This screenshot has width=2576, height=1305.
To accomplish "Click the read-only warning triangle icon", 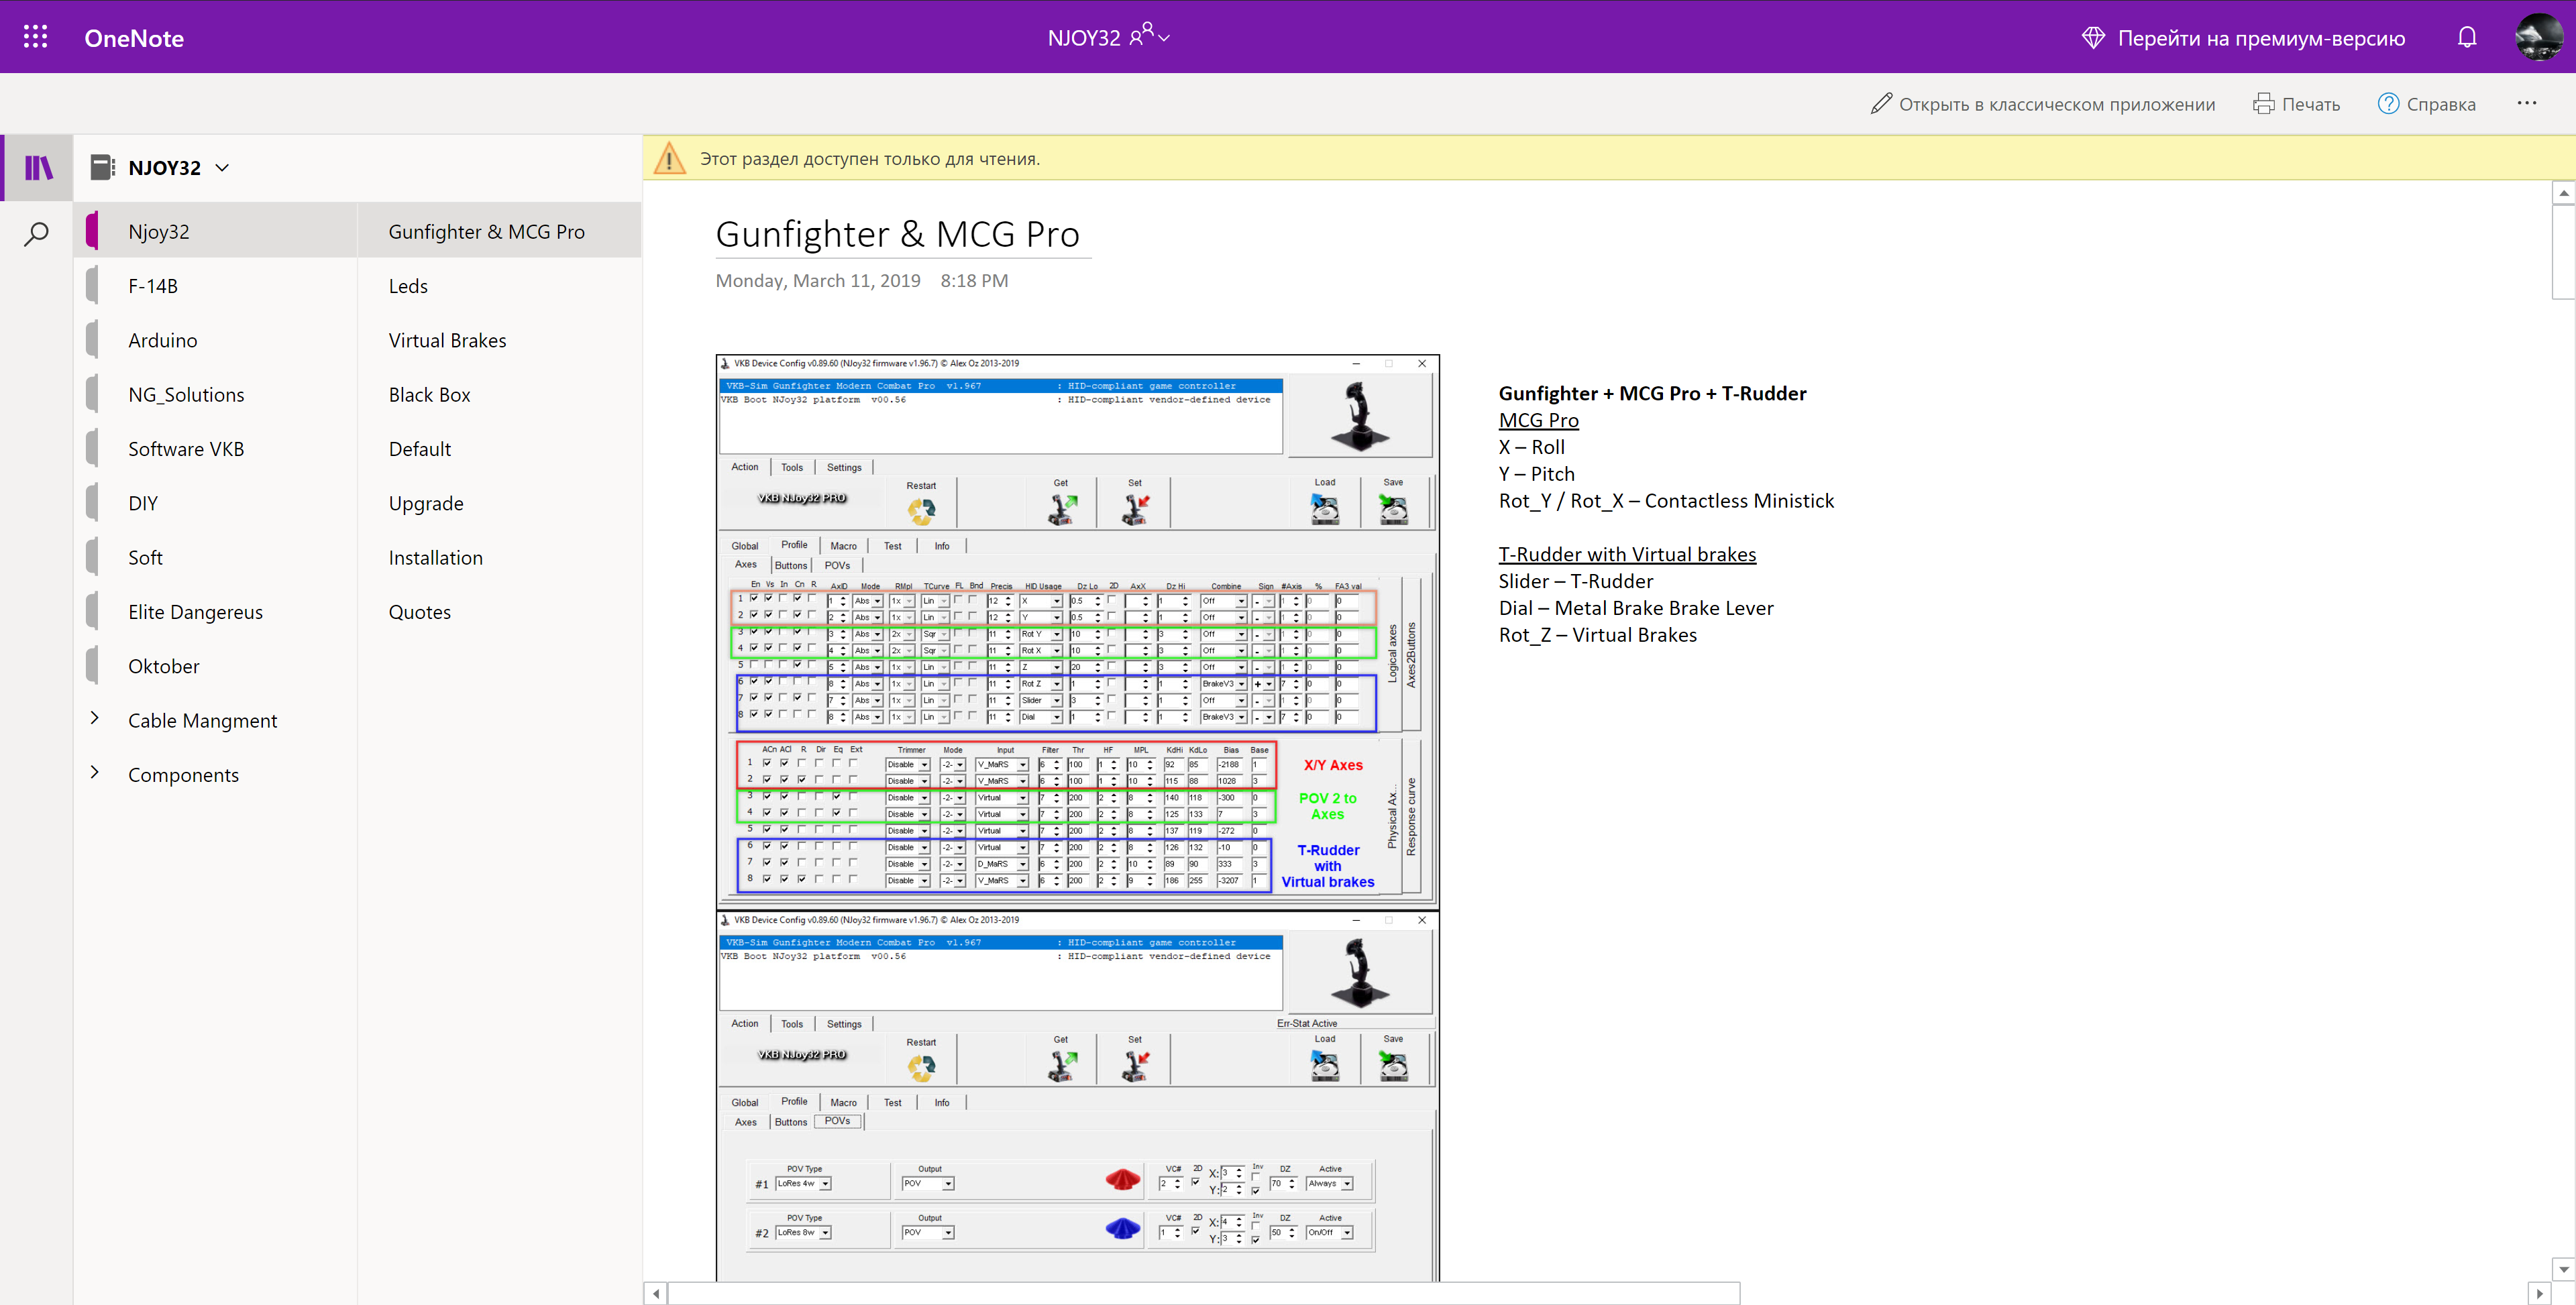I will tap(669, 158).
